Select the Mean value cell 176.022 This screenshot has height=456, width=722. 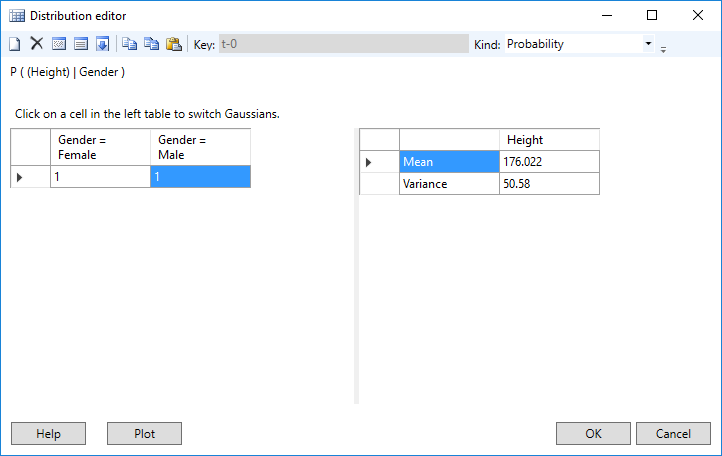[549, 162]
